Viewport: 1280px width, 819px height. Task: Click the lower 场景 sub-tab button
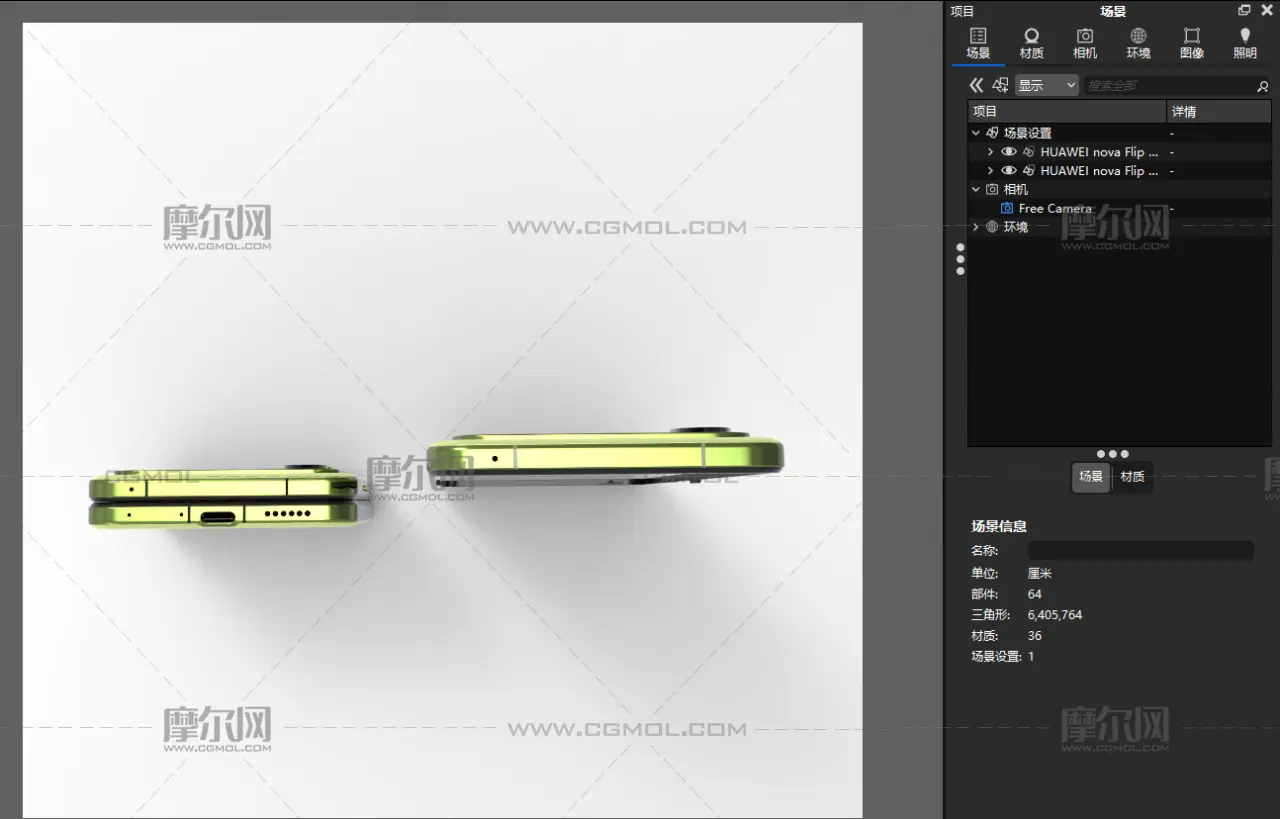point(1090,477)
